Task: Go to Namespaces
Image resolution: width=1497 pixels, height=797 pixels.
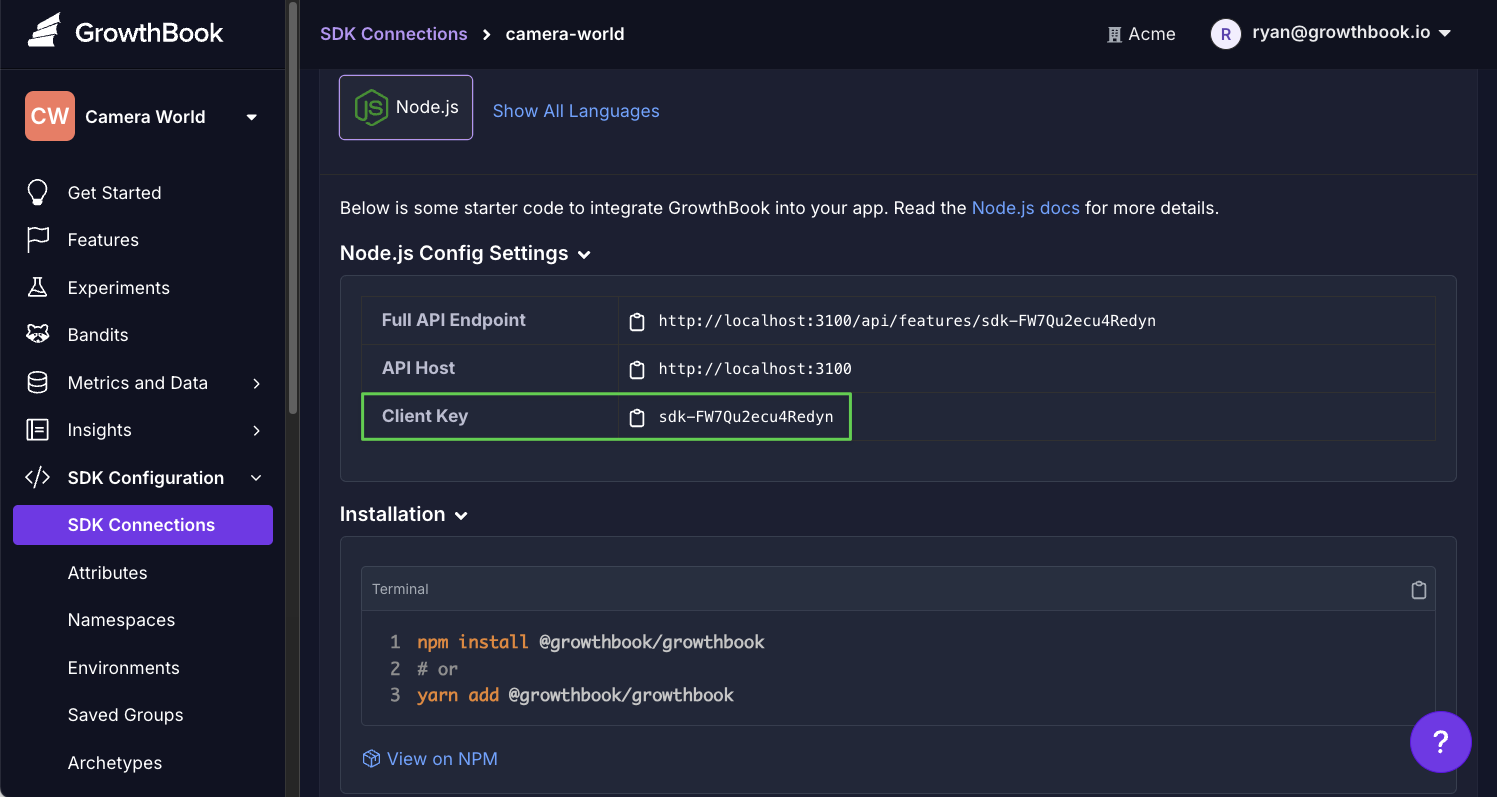Action: point(121,620)
